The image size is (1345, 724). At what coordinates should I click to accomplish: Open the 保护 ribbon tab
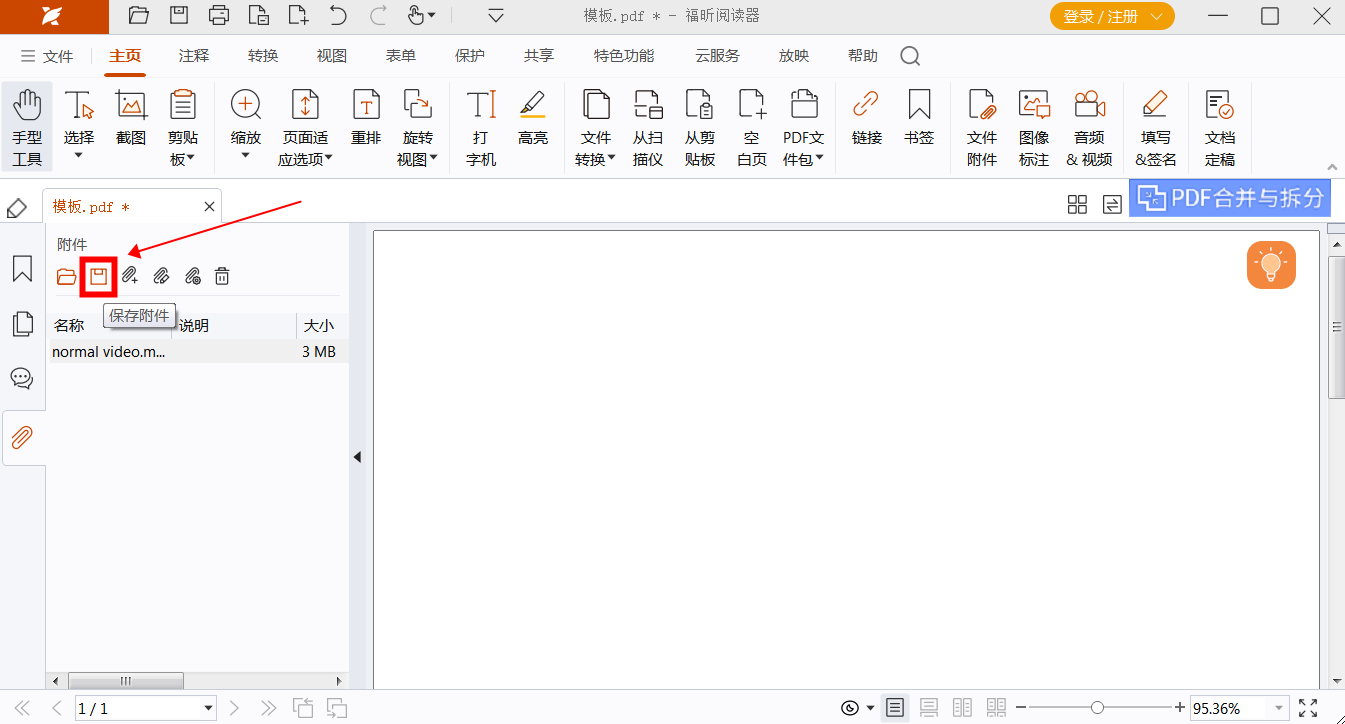(469, 56)
